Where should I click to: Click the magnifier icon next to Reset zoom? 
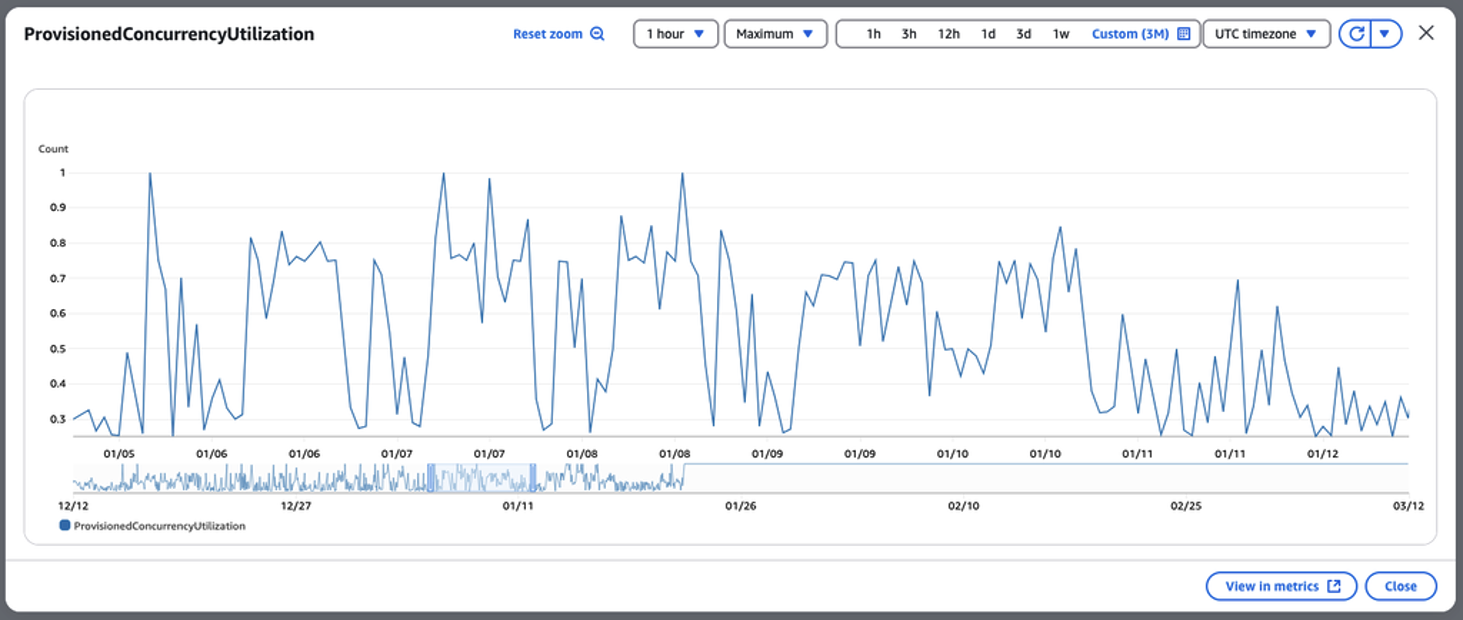(595, 33)
